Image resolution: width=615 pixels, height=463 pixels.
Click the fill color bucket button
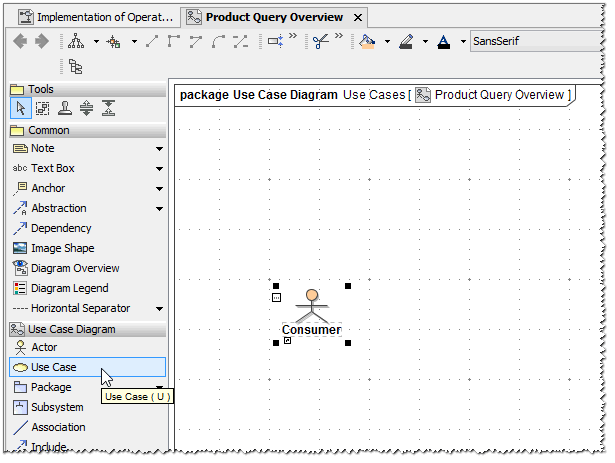point(368,42)
